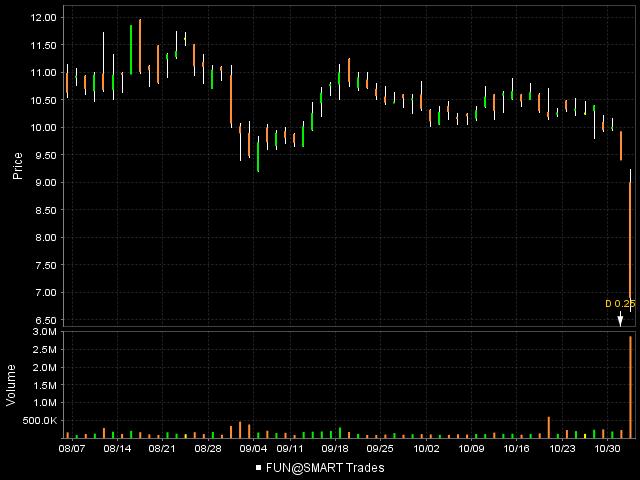Click the 500.0K volume axis label

point(40,421)
